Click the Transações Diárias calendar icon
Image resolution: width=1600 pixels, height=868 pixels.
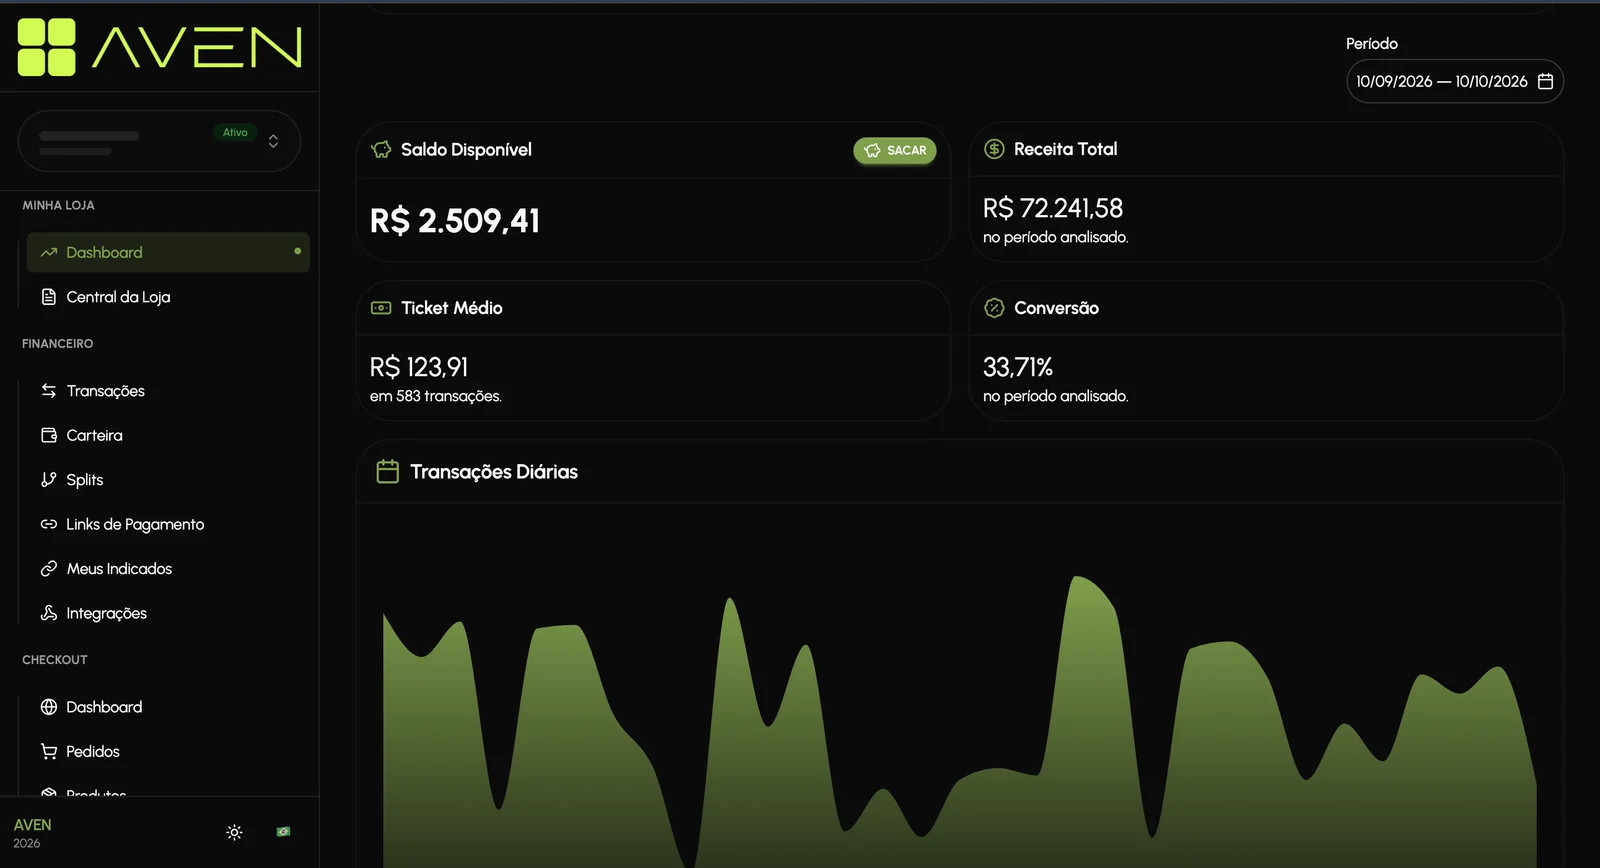[x=388, y=471]
